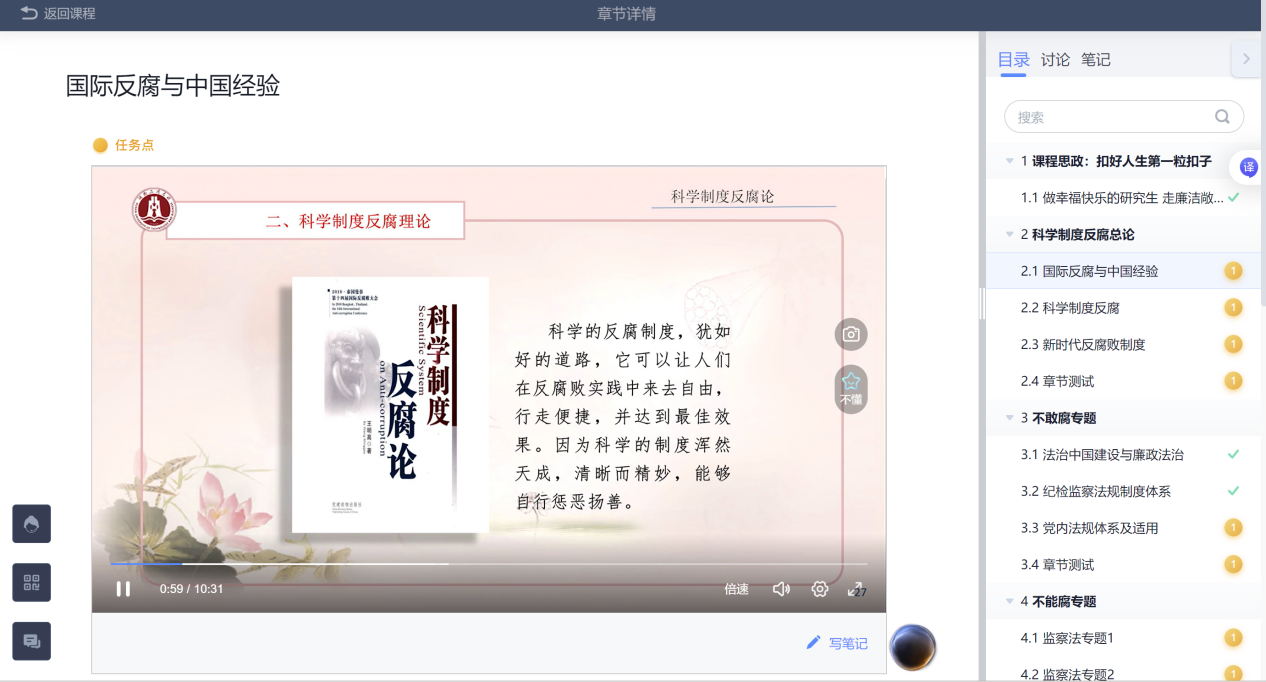Switch to the 笔记 tab

click(x=1095, y=60)
